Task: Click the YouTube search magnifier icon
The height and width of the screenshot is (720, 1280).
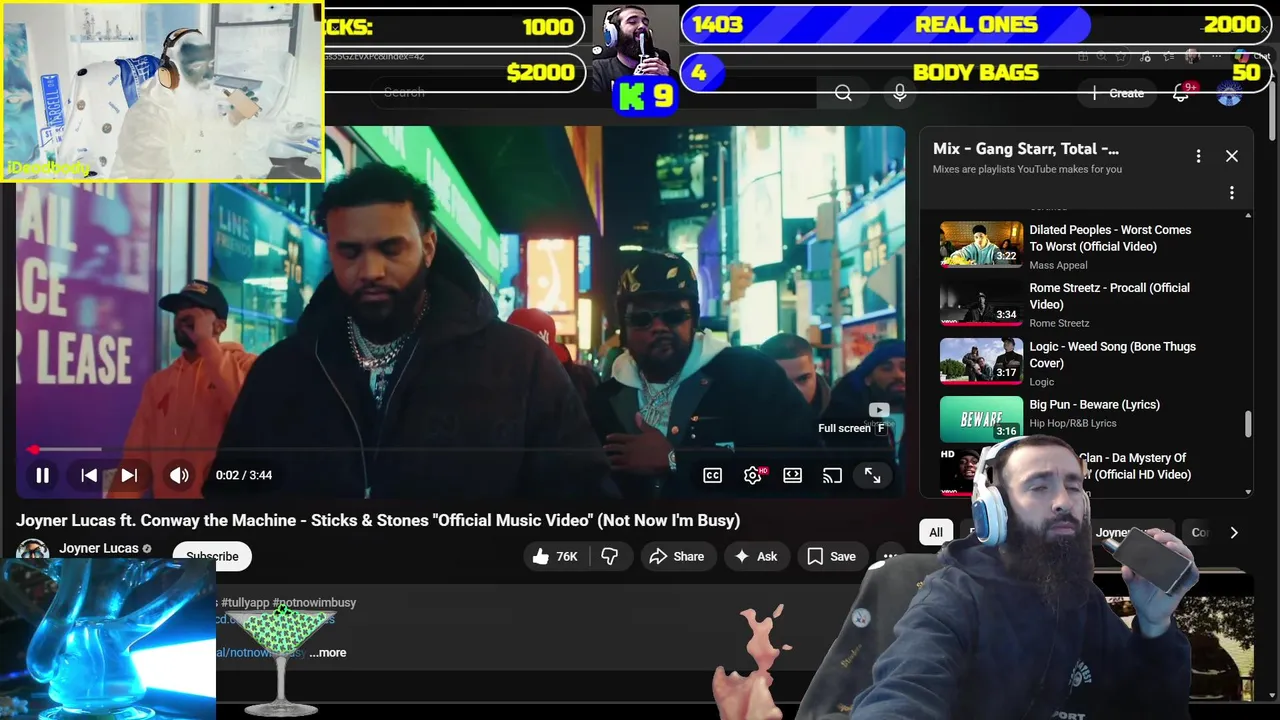Action: (x=843, y=93)
